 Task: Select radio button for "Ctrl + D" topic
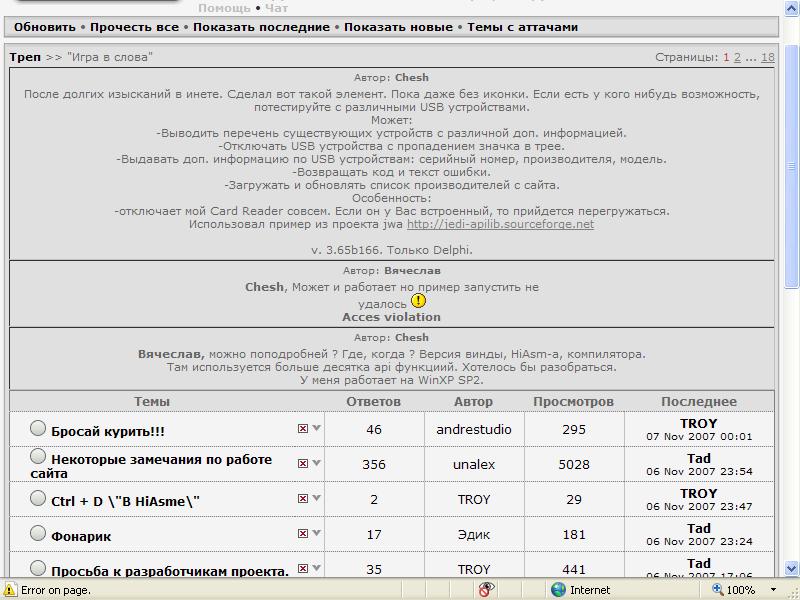click(38, 498)
